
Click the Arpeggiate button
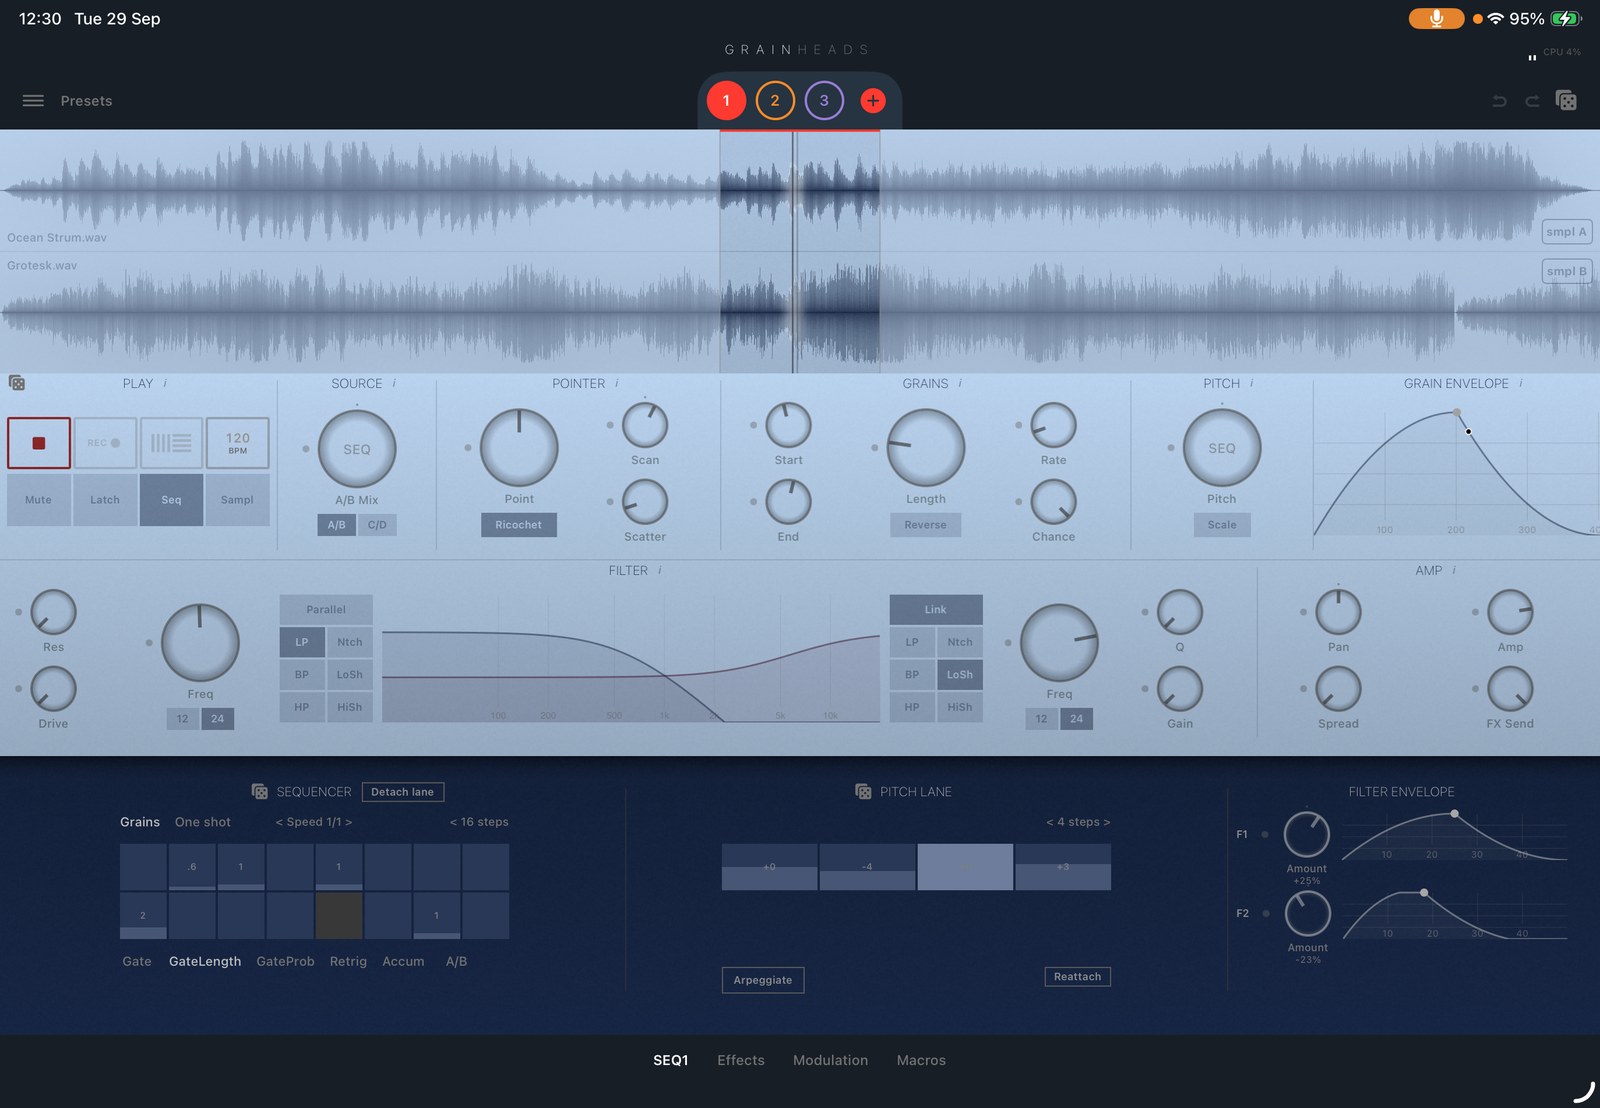click(763, 980)
